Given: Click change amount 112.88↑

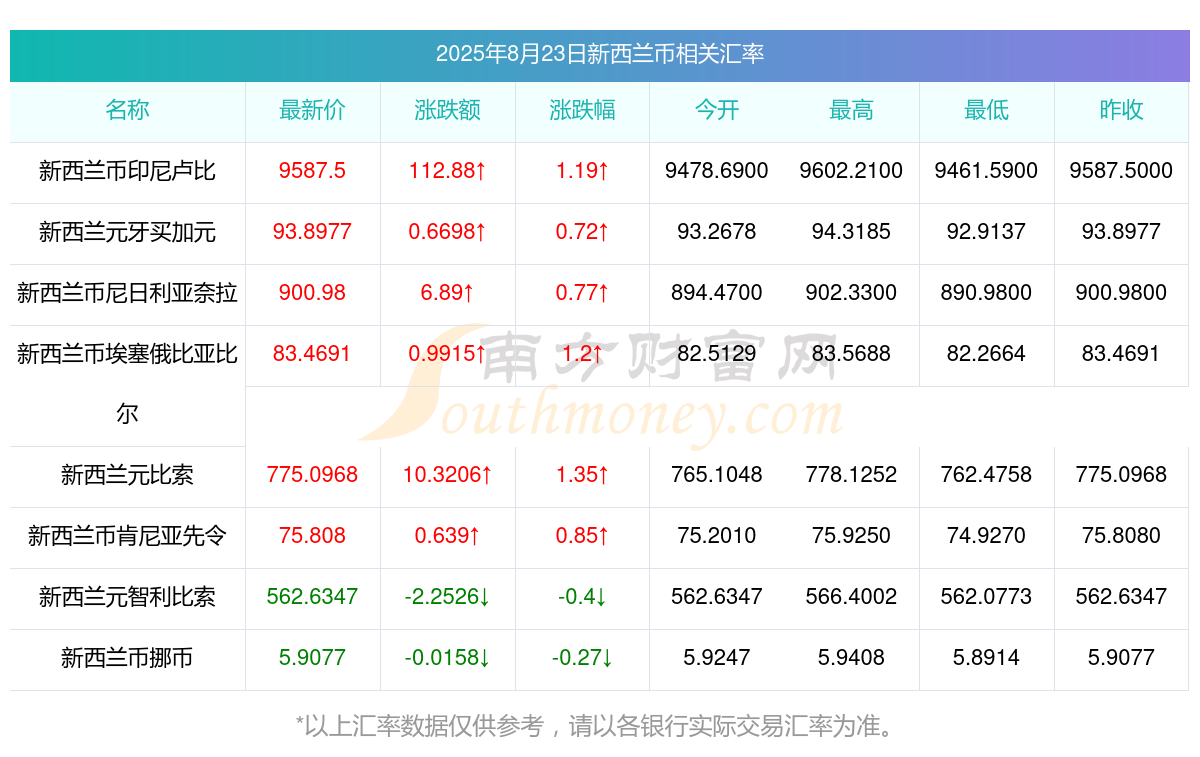Looking at the screenshot, I should pos(448,171).
